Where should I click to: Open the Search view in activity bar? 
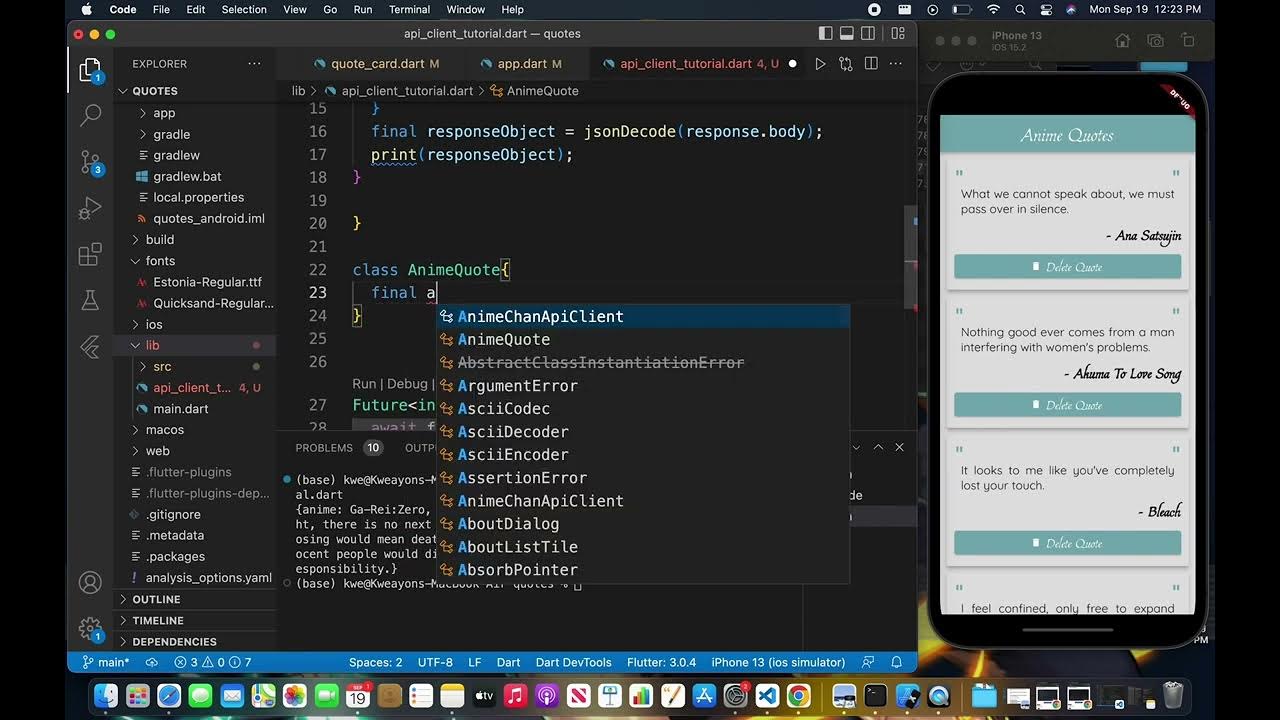90,115
